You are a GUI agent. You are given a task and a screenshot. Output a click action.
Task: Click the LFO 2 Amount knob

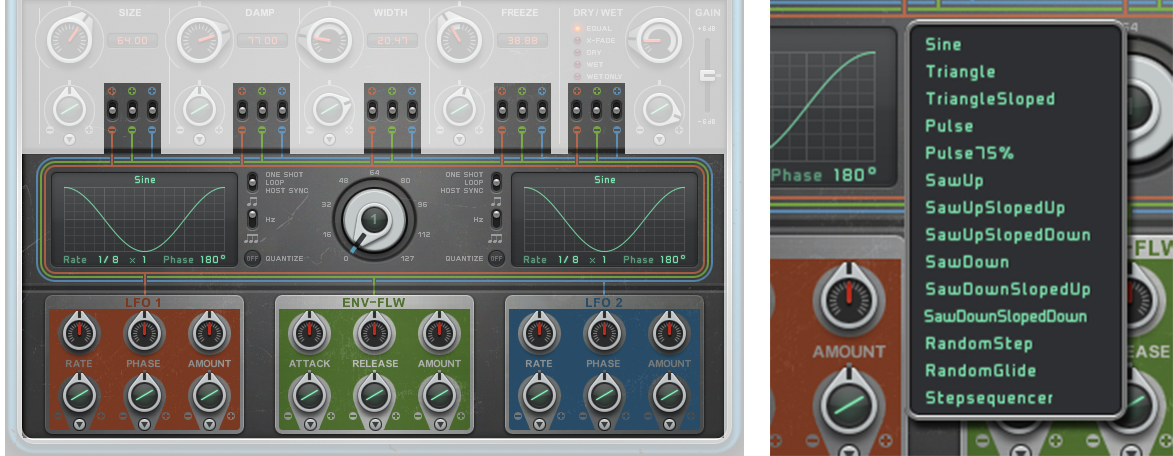click(x=669, y=331)
